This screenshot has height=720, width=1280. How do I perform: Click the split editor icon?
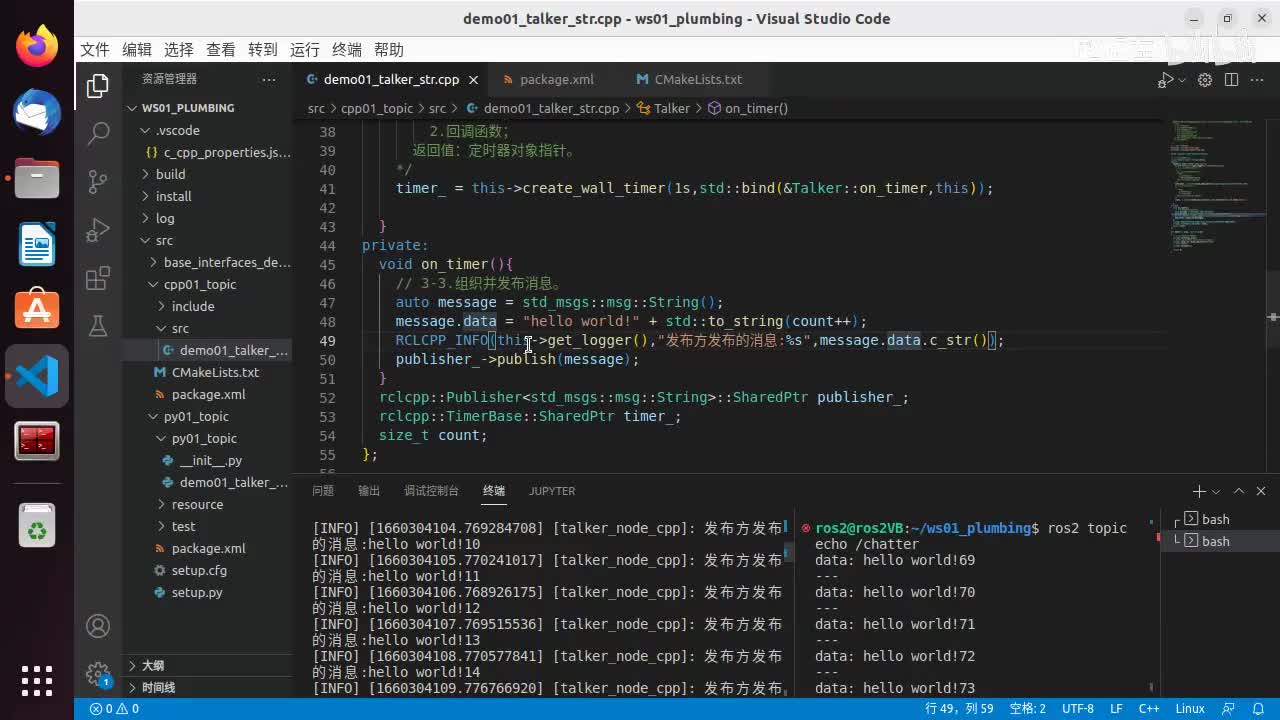click(1231, 80)
